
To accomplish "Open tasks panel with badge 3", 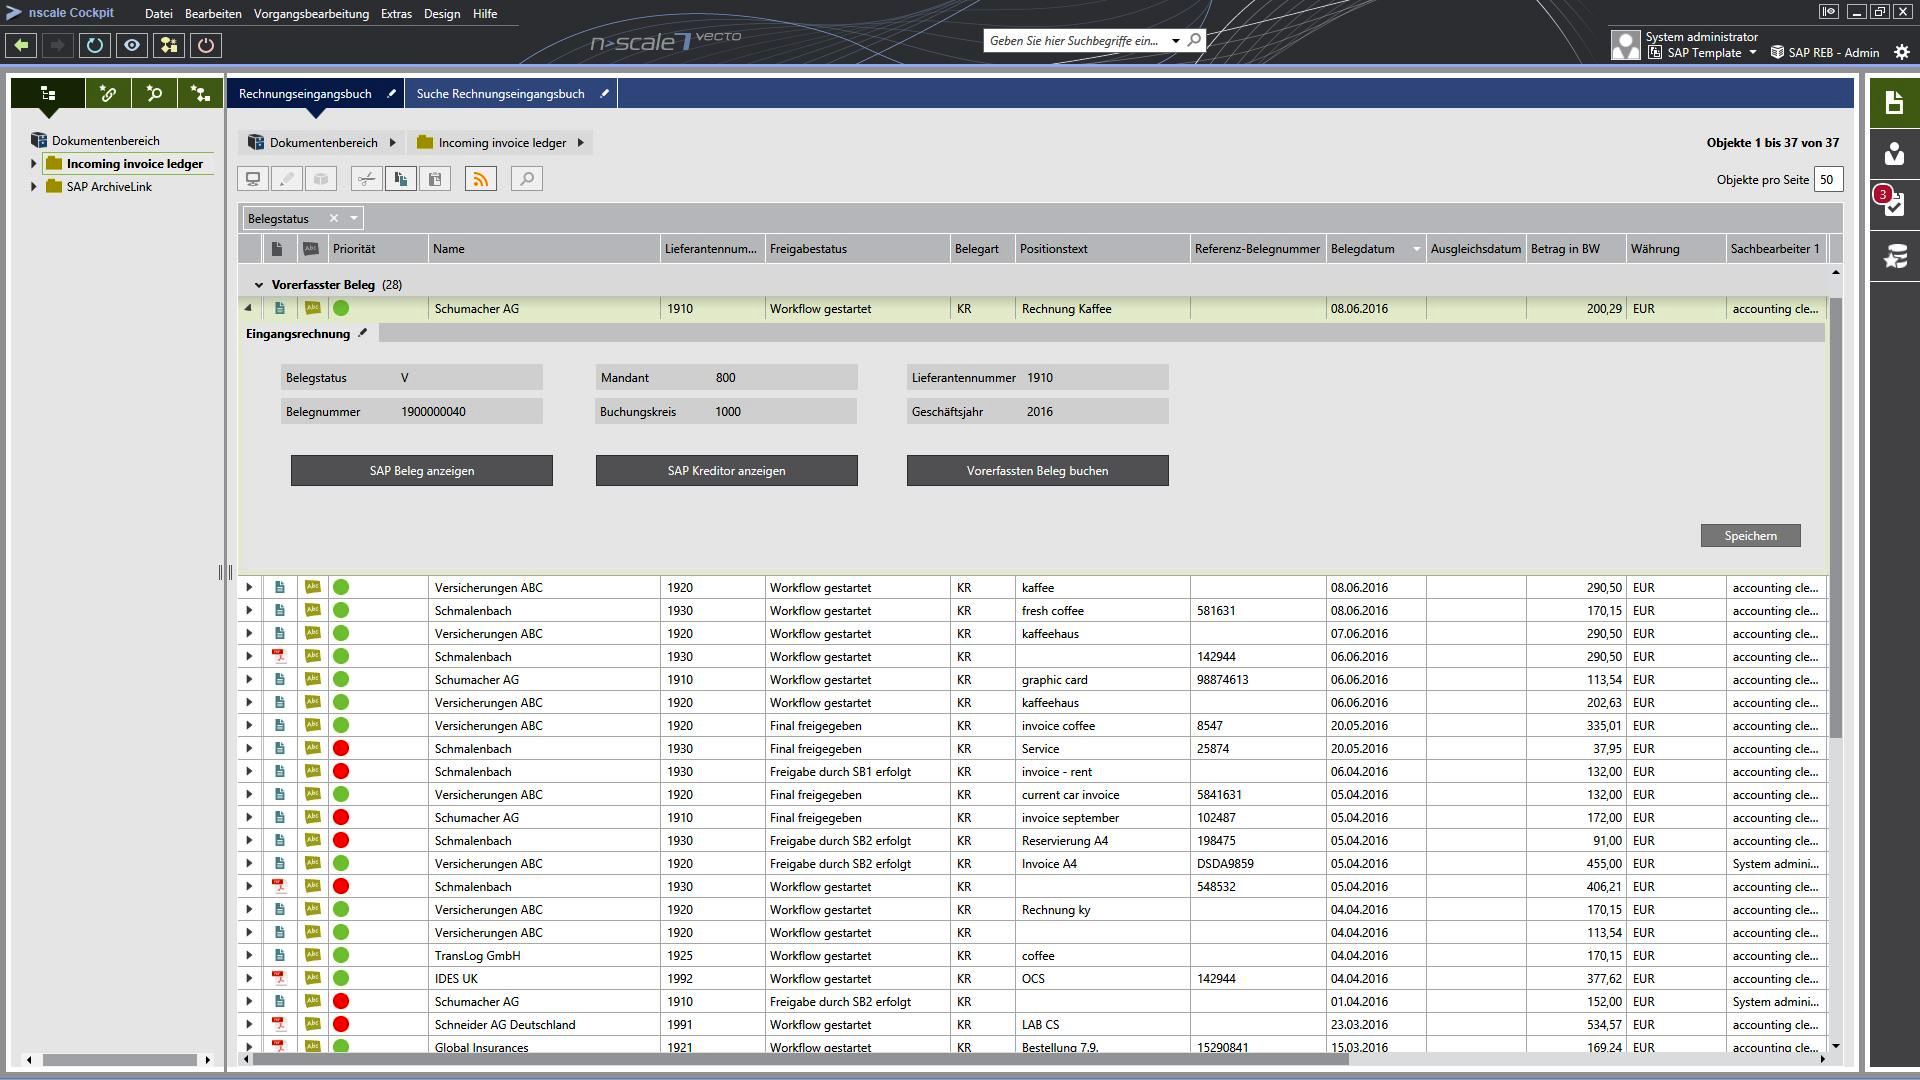I will 1894,204.
